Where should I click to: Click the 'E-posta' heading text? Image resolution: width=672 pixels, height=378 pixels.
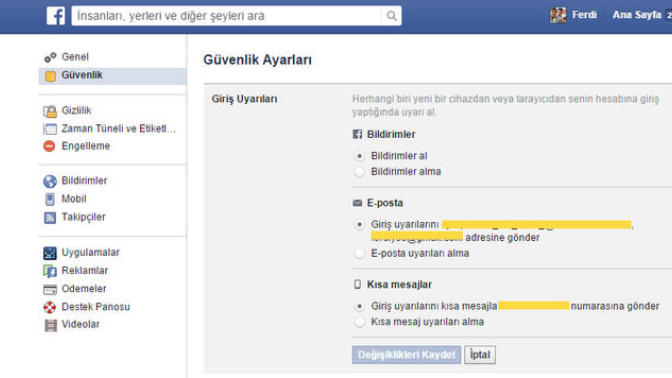click(385, 203)
